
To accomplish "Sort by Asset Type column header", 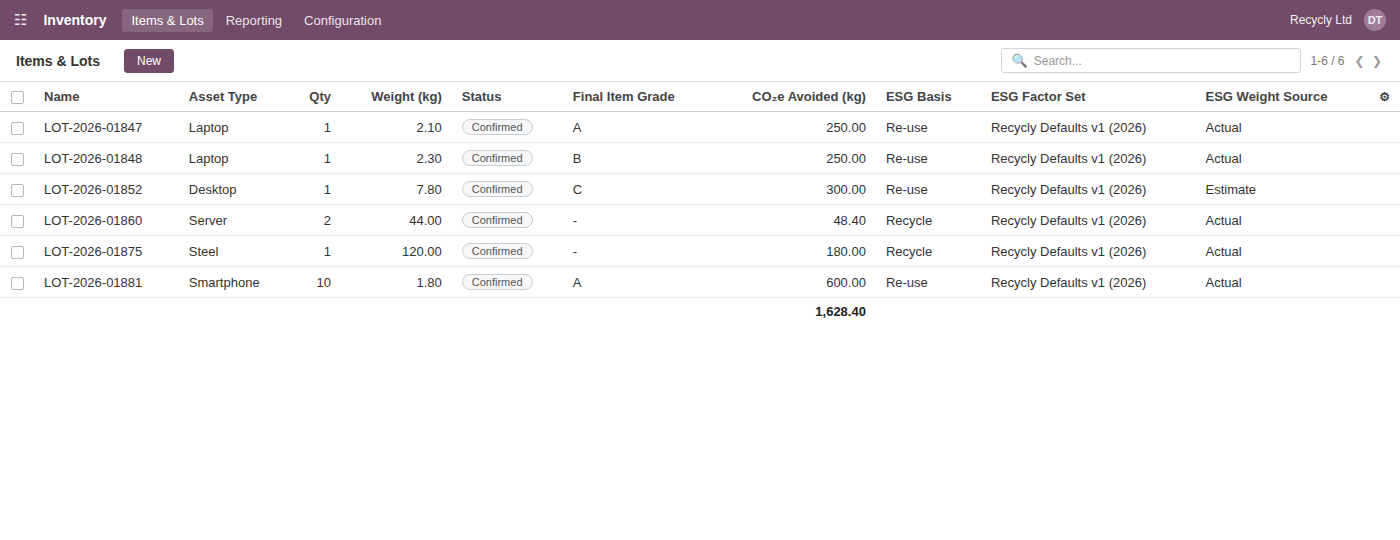I will tap(223, 97).
